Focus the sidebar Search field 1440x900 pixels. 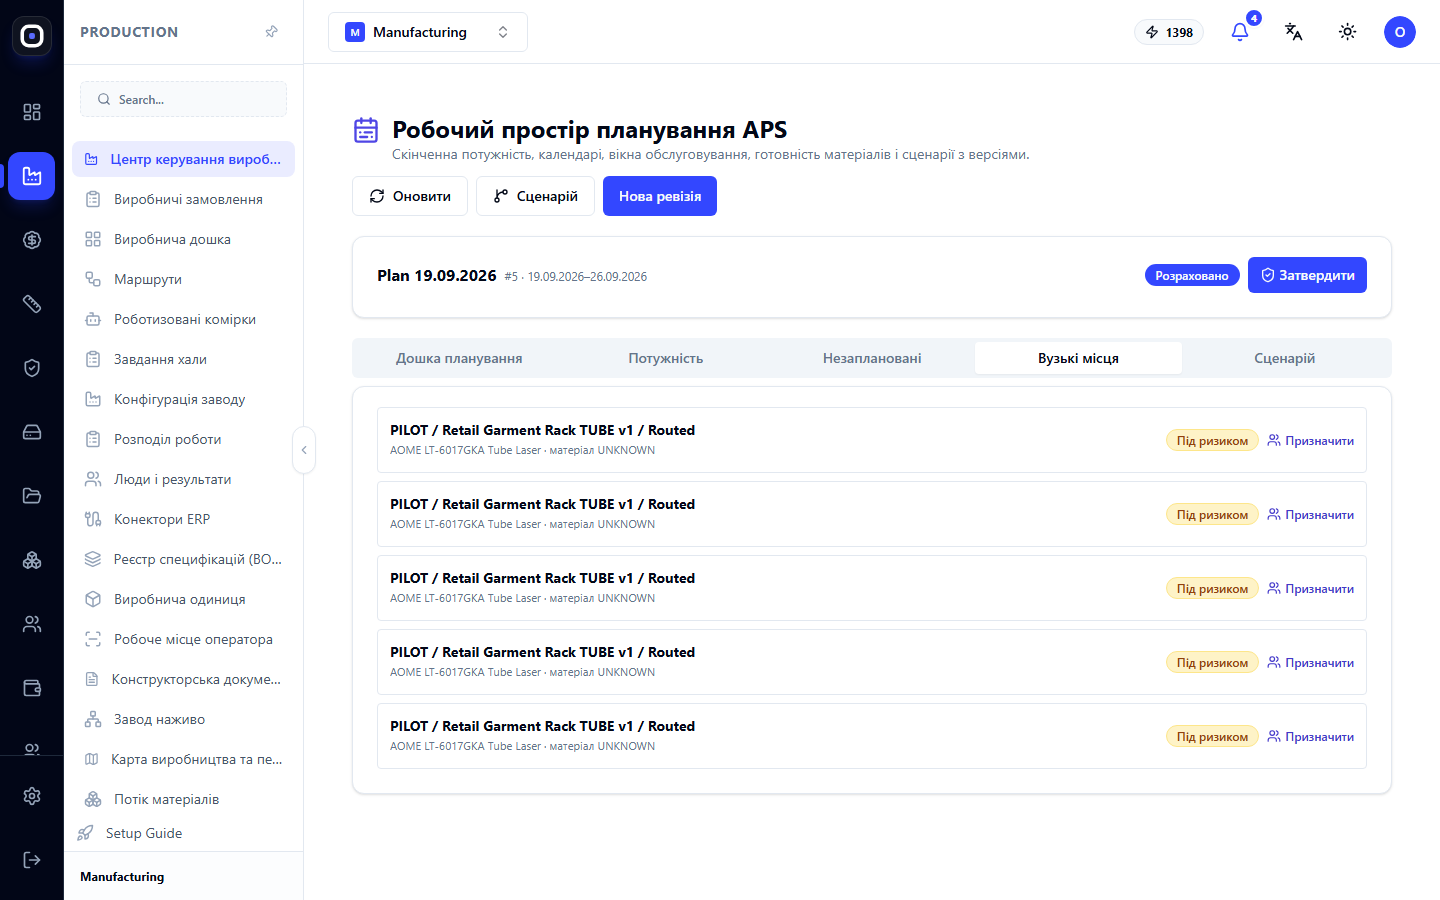coord(183,99)
